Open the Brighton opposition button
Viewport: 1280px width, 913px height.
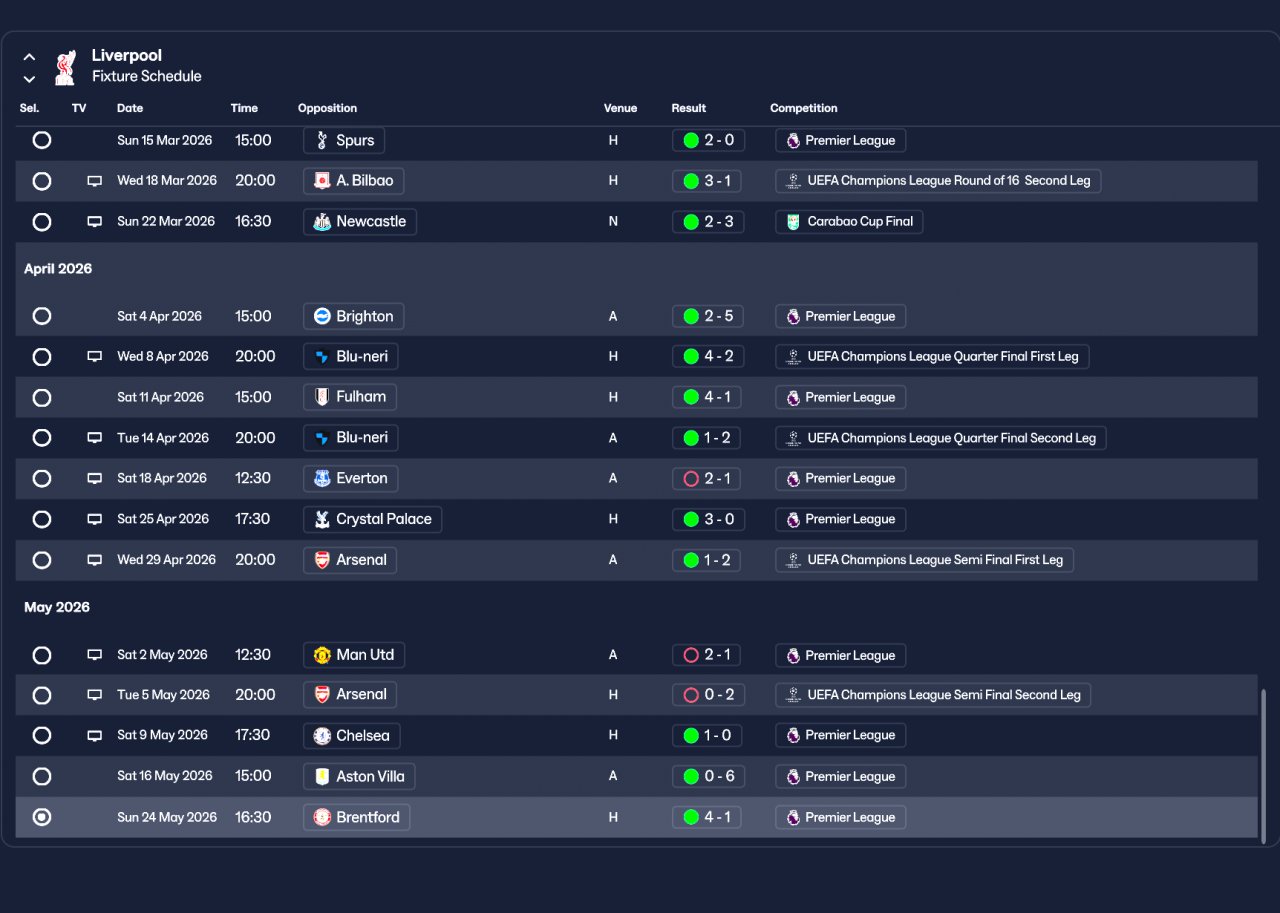point(354,316)
